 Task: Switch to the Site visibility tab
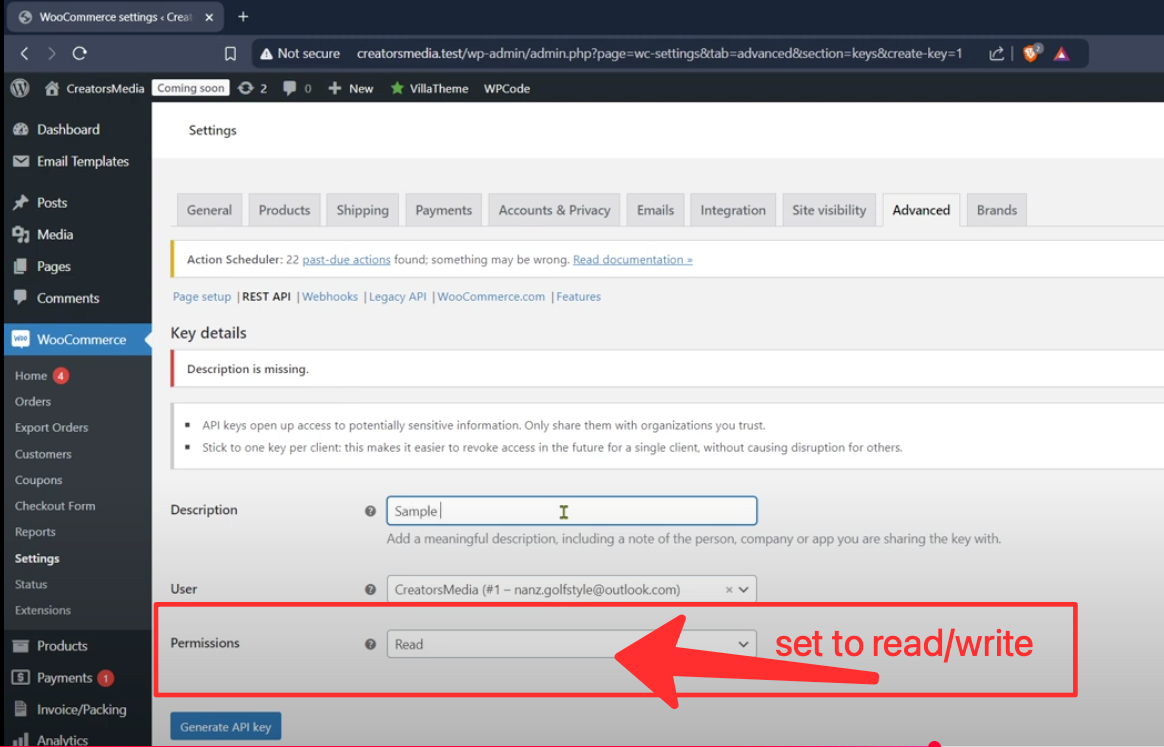click(829, 210)
